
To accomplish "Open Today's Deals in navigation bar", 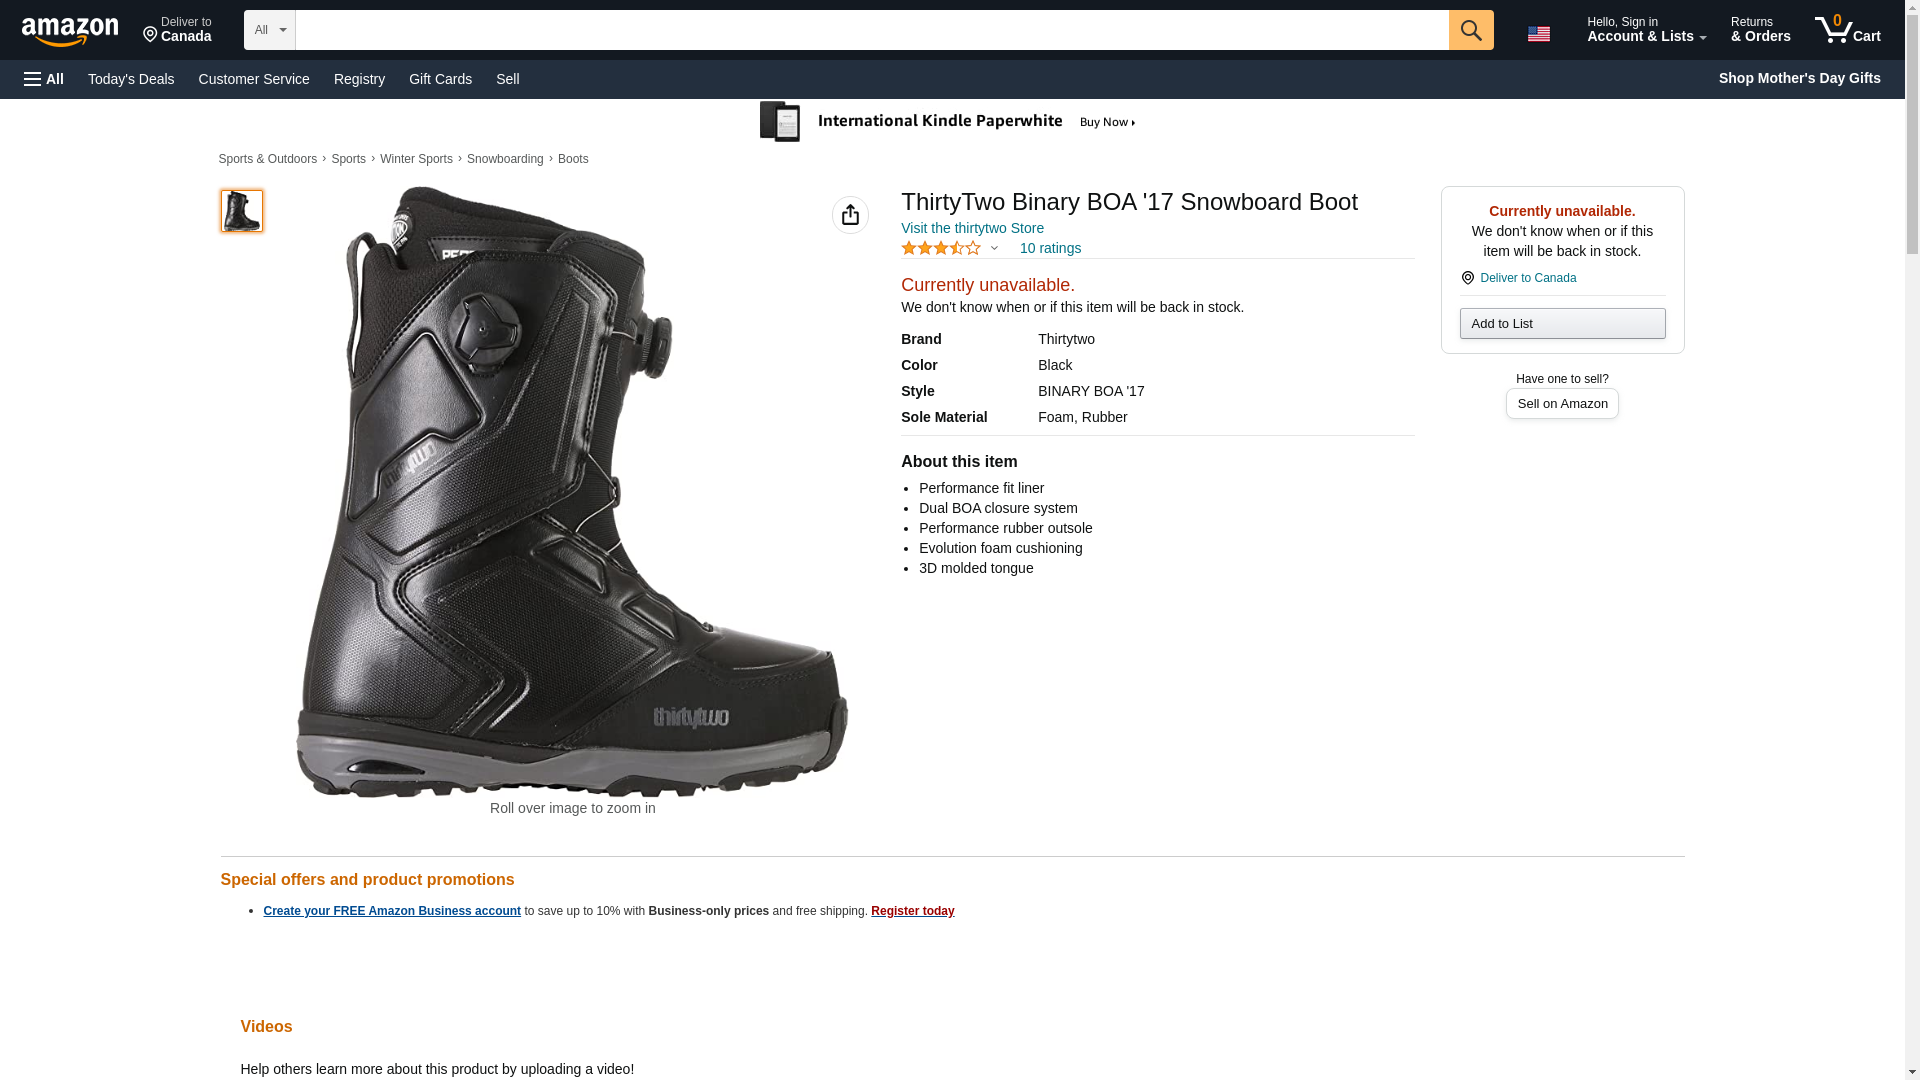I will click(x=131, y=79).
